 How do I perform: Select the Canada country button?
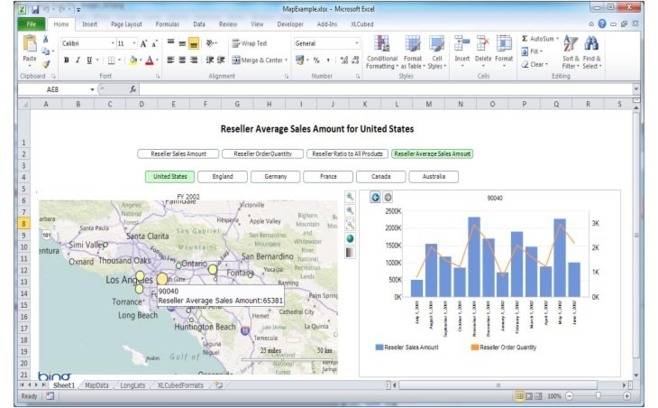pos(381,176)
